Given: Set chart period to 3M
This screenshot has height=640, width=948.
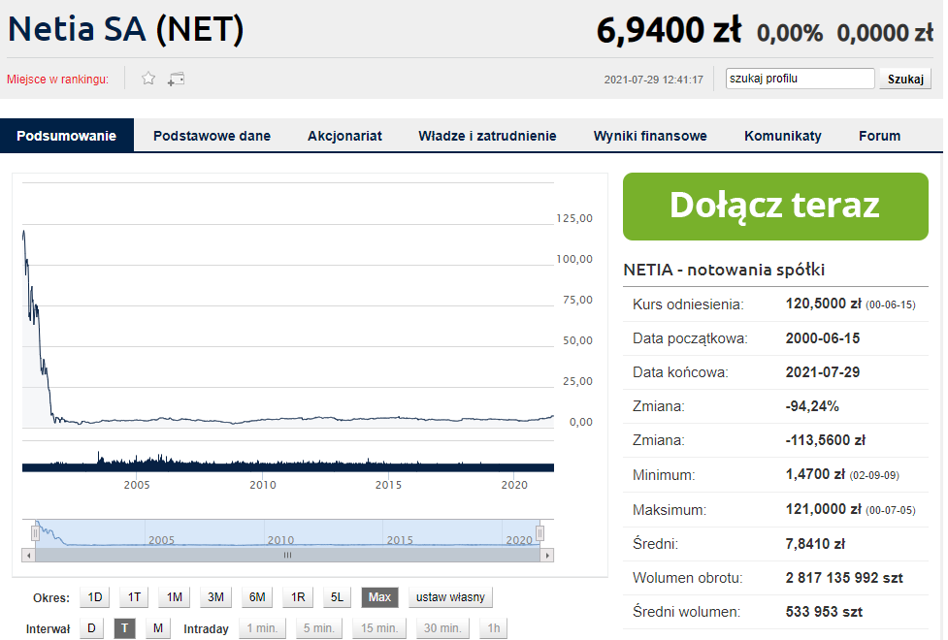Looking at the screenshot, I should point(216,597).
